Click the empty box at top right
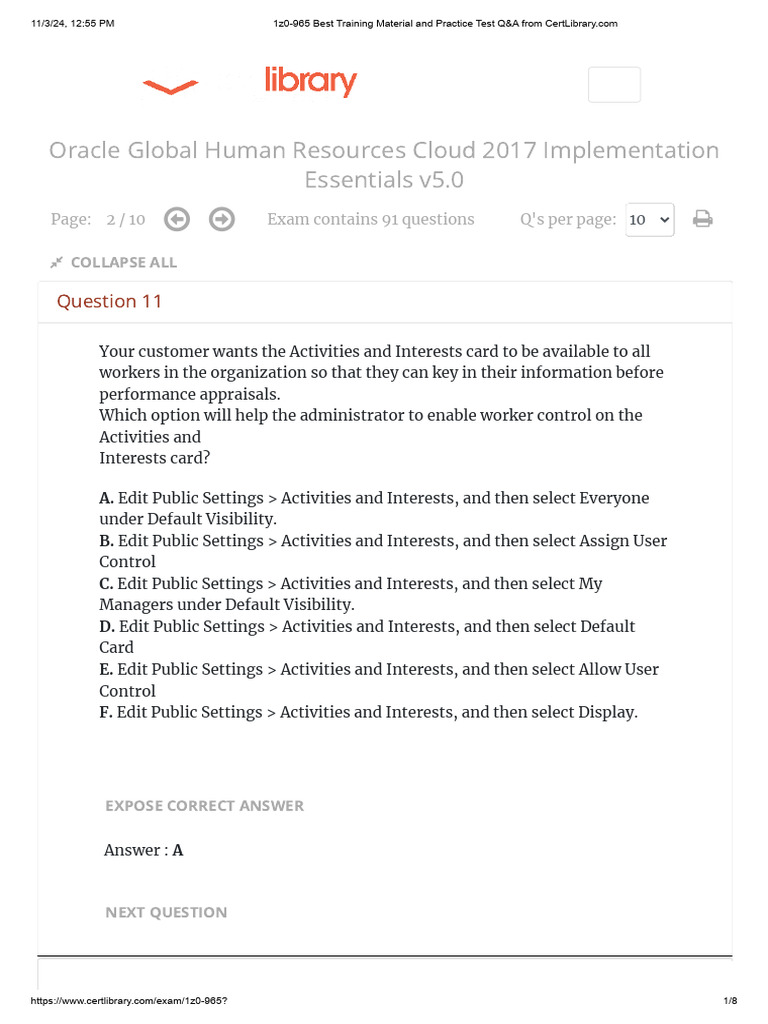This screenshot has width=768, height=1024. click(x=614, y=85)
